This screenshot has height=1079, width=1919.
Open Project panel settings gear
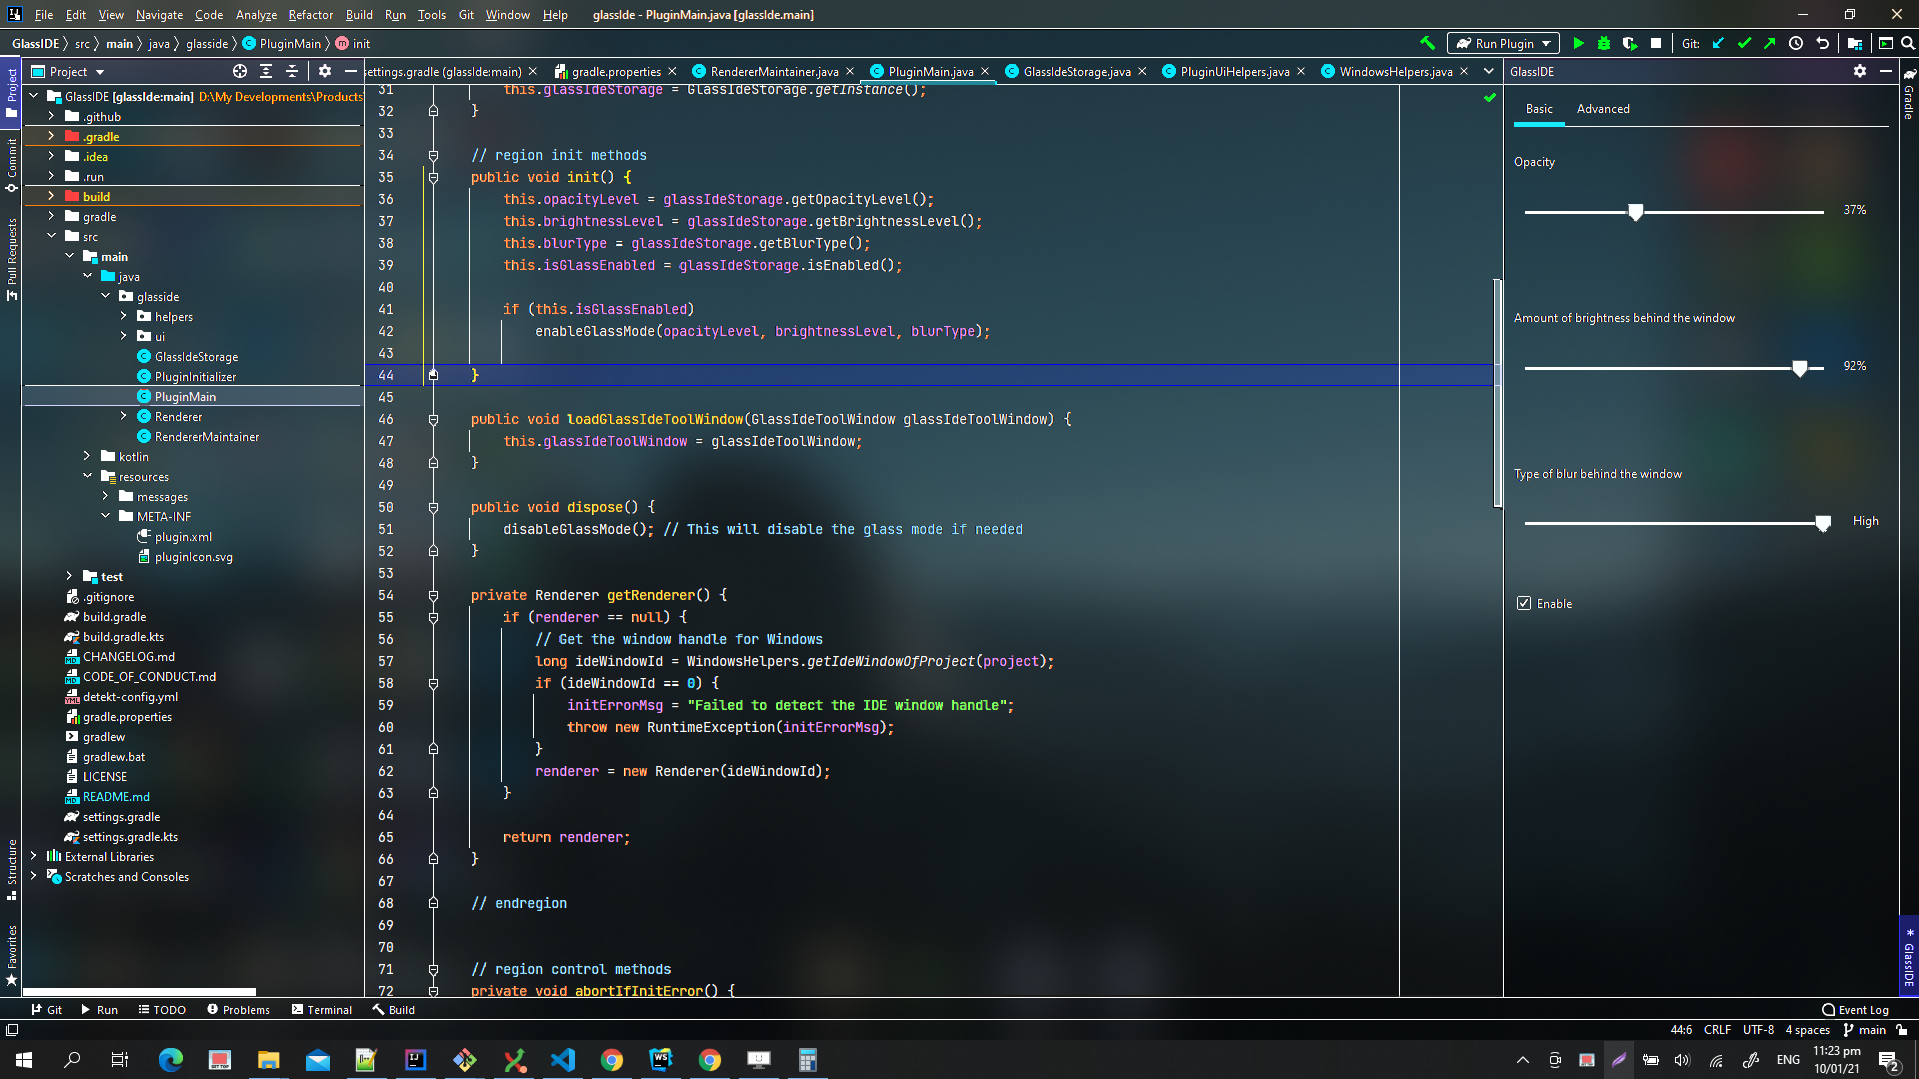point(325,71)
